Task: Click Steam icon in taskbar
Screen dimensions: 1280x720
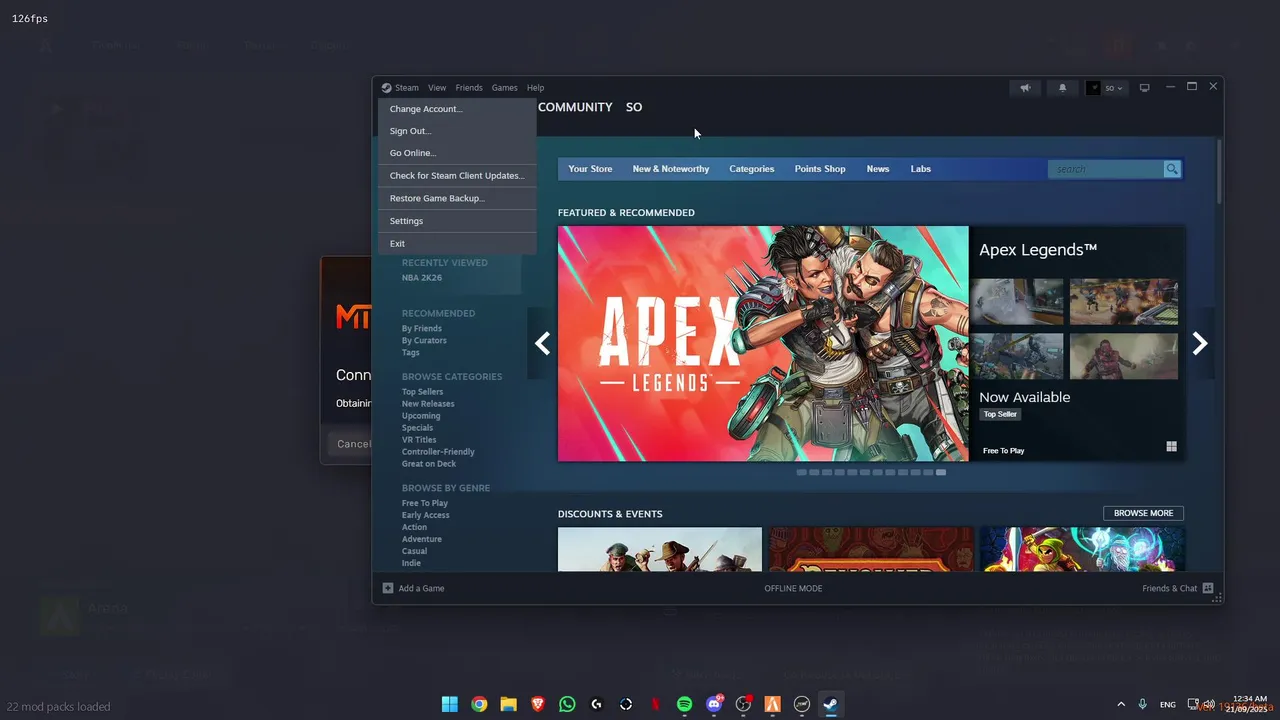Action: pos(830,704)
